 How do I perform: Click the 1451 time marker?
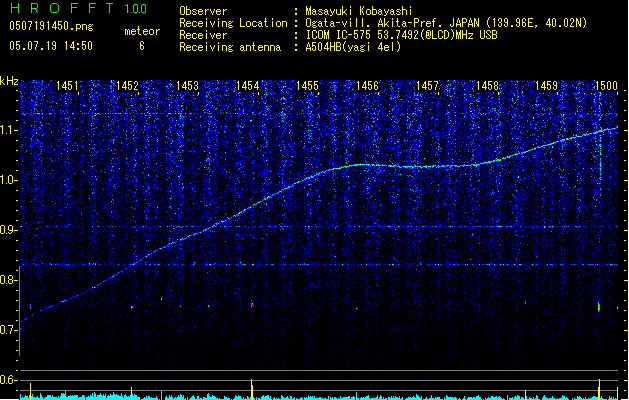68,87
